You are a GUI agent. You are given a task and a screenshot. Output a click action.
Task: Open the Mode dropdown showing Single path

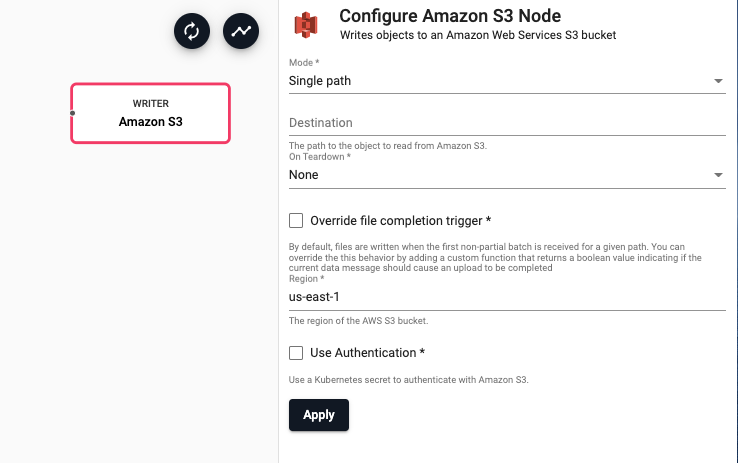coord(500,81)
